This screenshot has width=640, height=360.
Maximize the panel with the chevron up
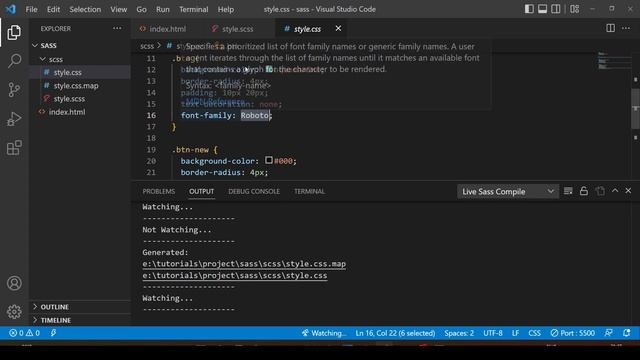pos(615,191)
